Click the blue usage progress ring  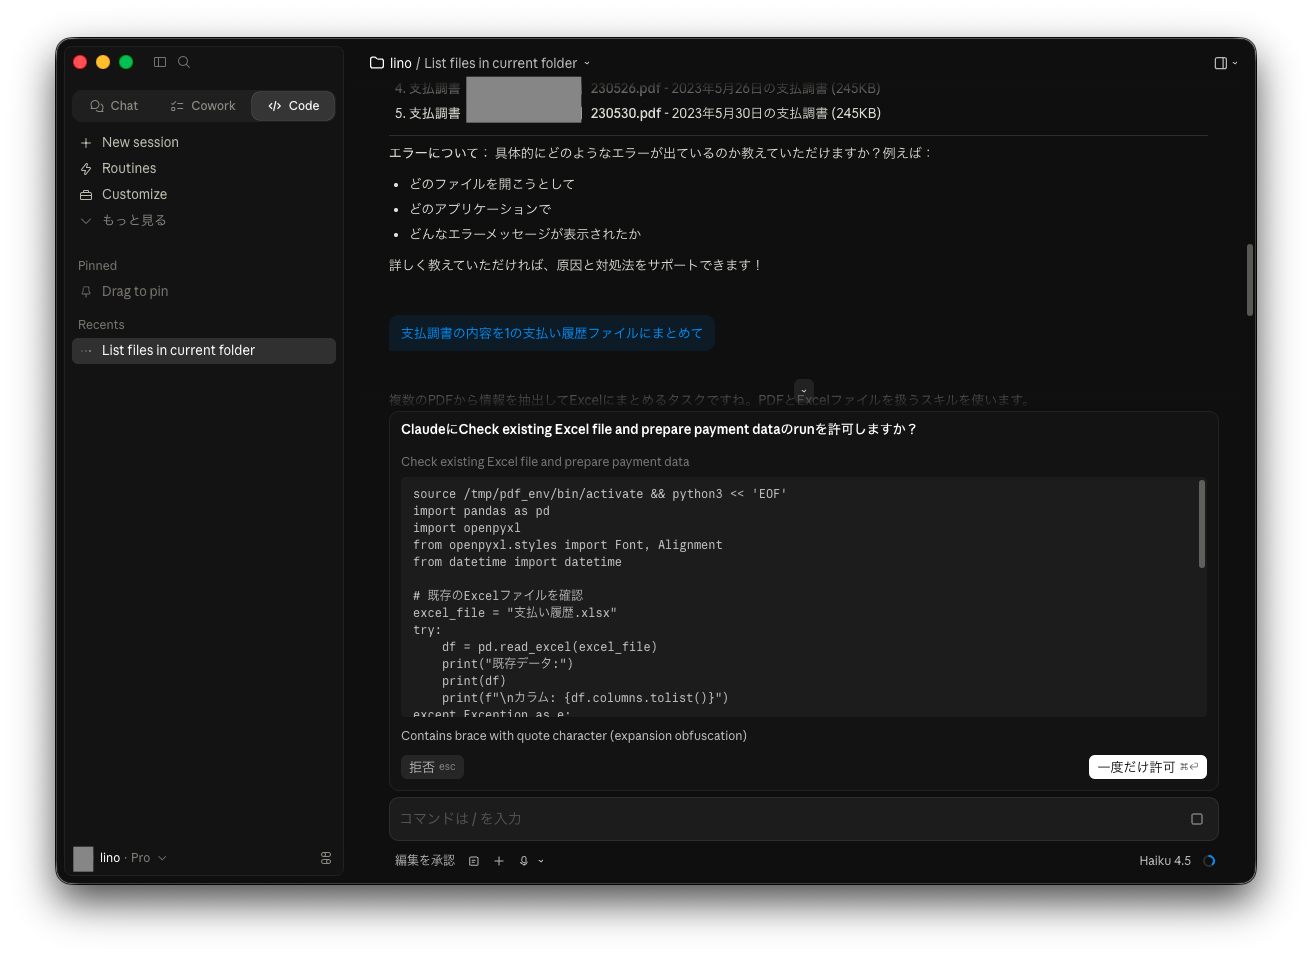(x=1209, y=861)
